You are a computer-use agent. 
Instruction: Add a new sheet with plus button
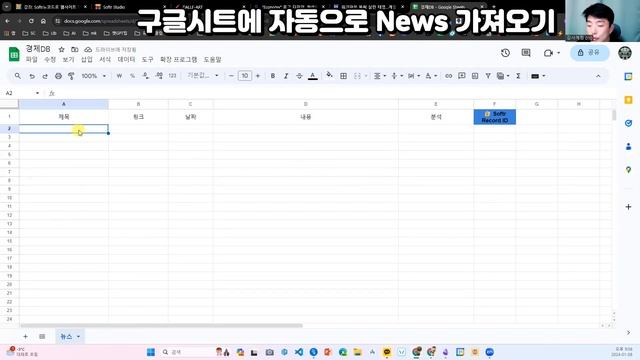[25, 336]
